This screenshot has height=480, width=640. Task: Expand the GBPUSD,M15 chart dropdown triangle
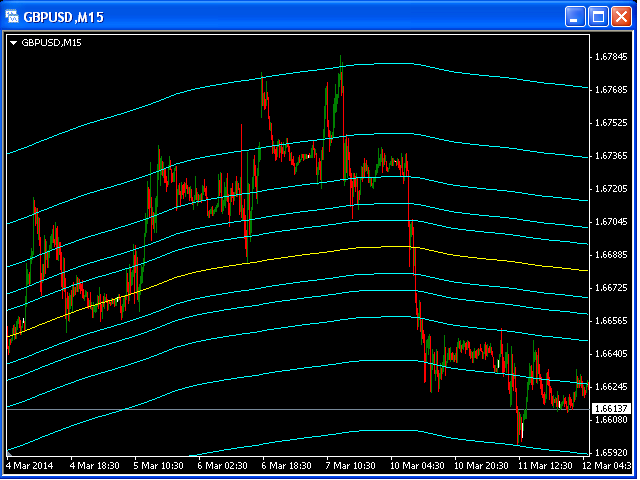coord(13,43)
